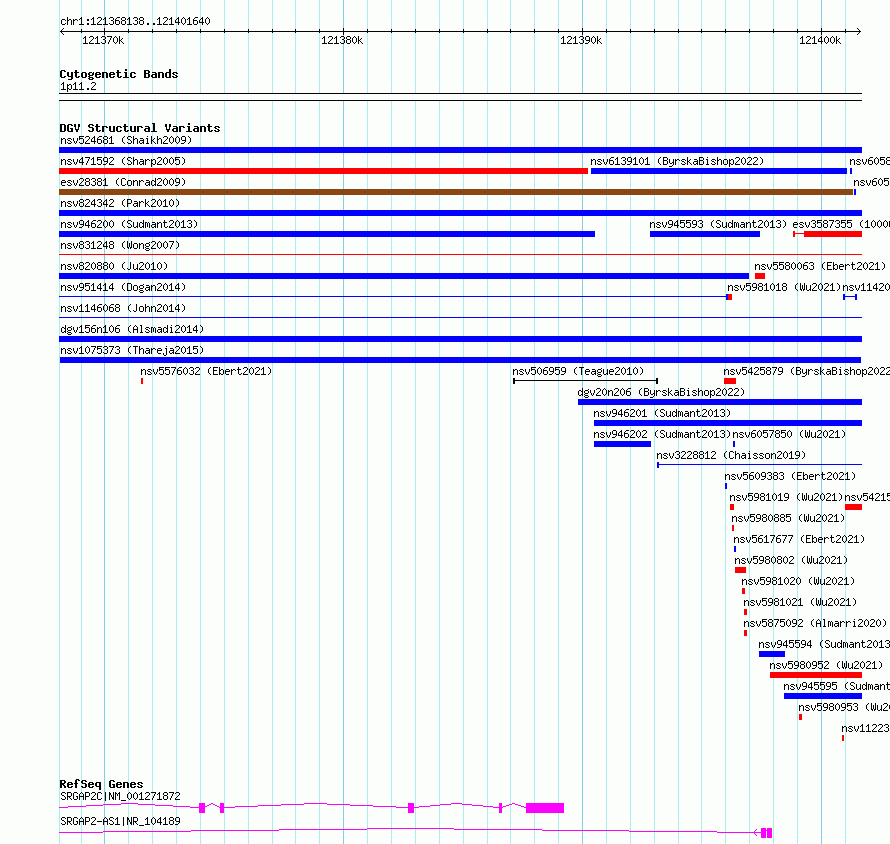This screenshot has height=844, width=890.
Task: Select nsv5981020 (Wu2021) variant label
Action: pyautogui.click(x=798, y=581)
